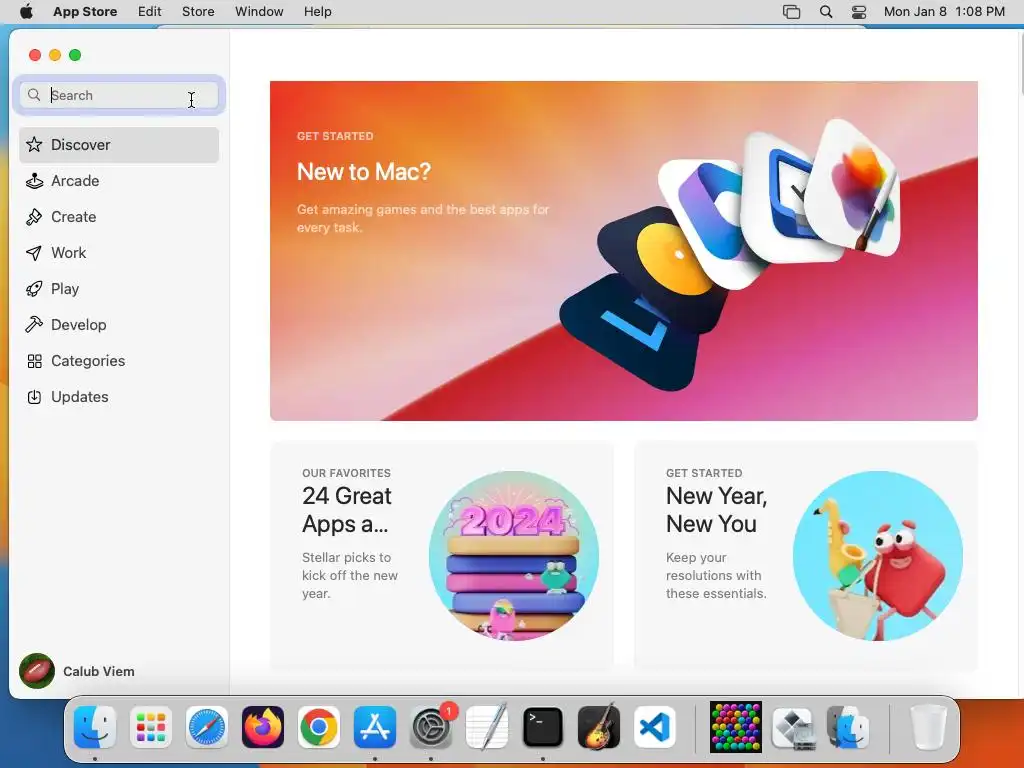The height and width of the screenshot is (768, 1024).
Task: Open the App Store menu
Action: pyautogui.click(x=85, y=12)
